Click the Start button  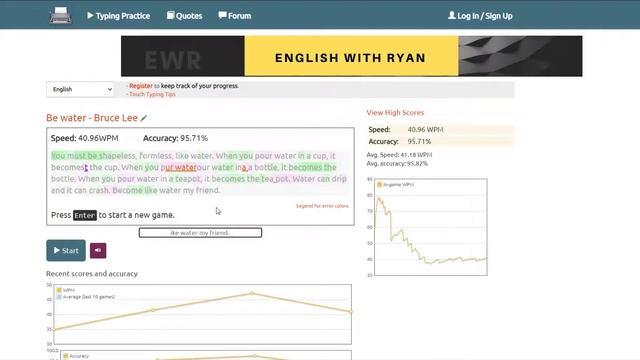(66, 250)
